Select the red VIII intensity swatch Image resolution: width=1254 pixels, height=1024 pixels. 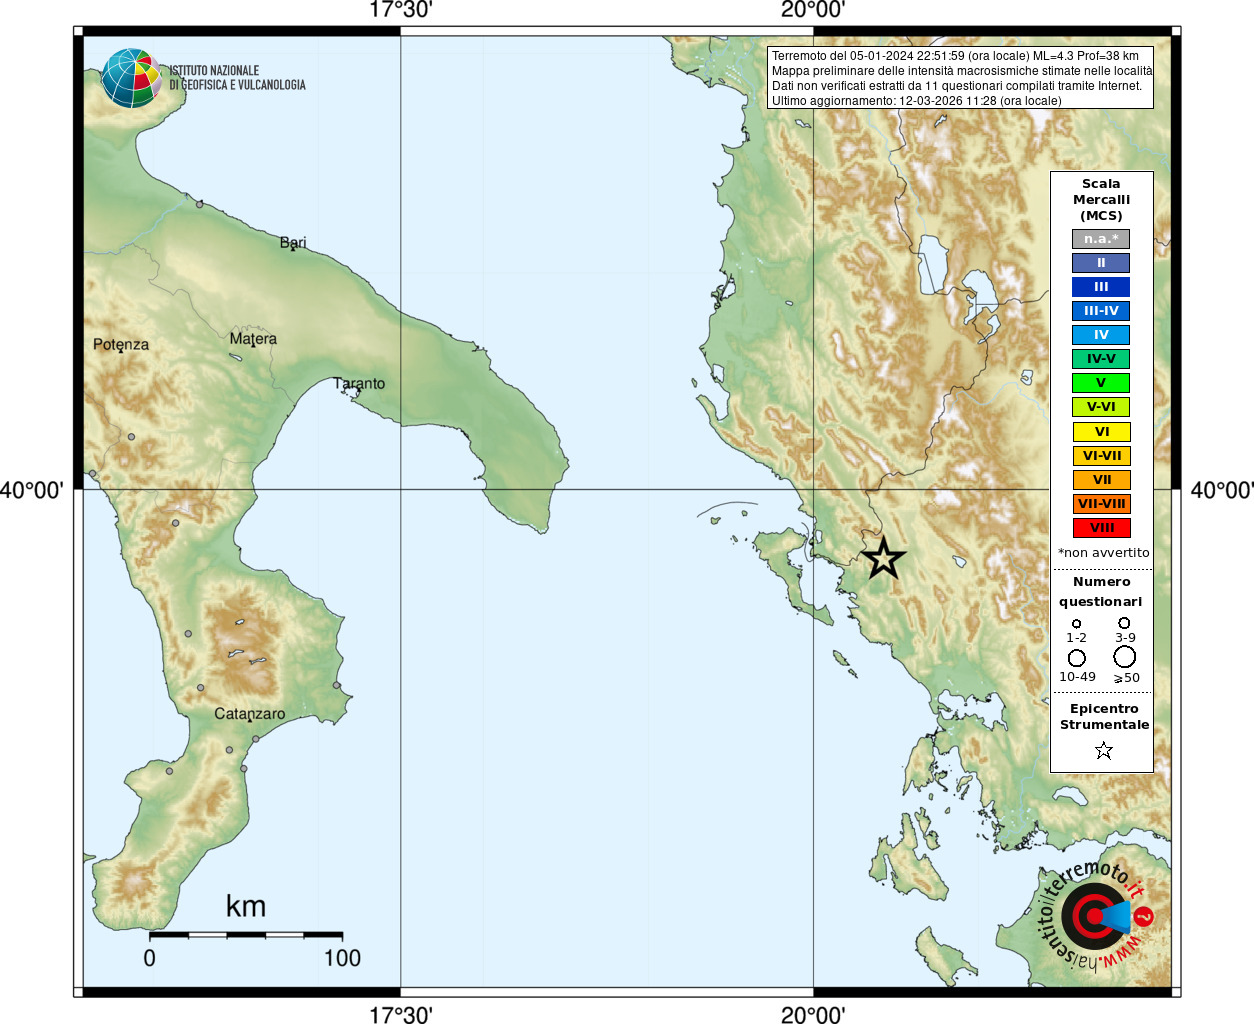1101,528
